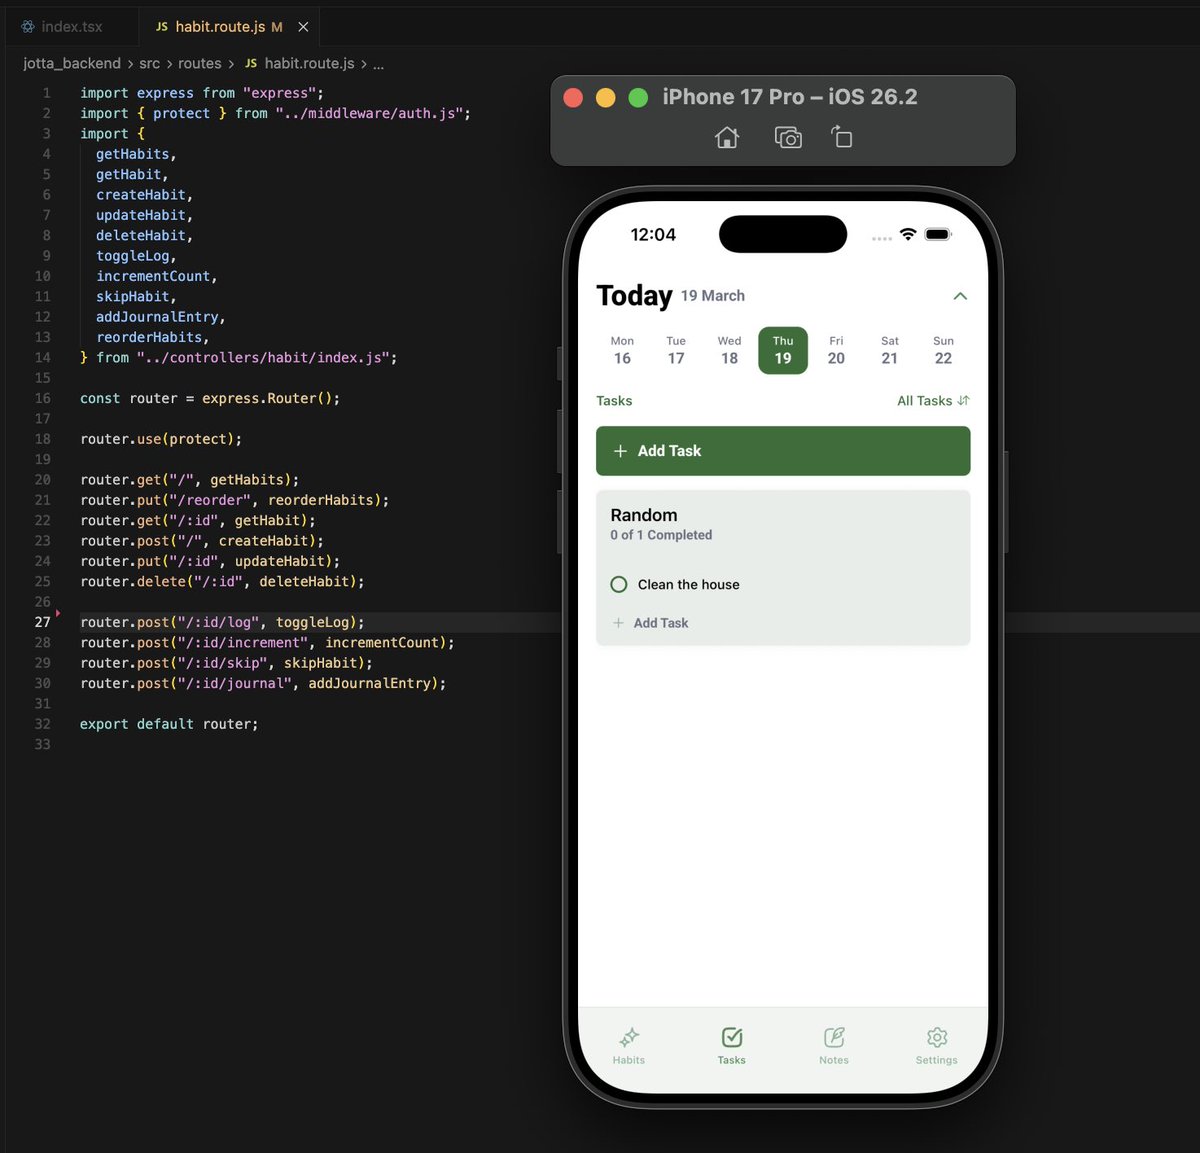
Task: Click the Tasks section label above the list
Action: tap(614, 401)
